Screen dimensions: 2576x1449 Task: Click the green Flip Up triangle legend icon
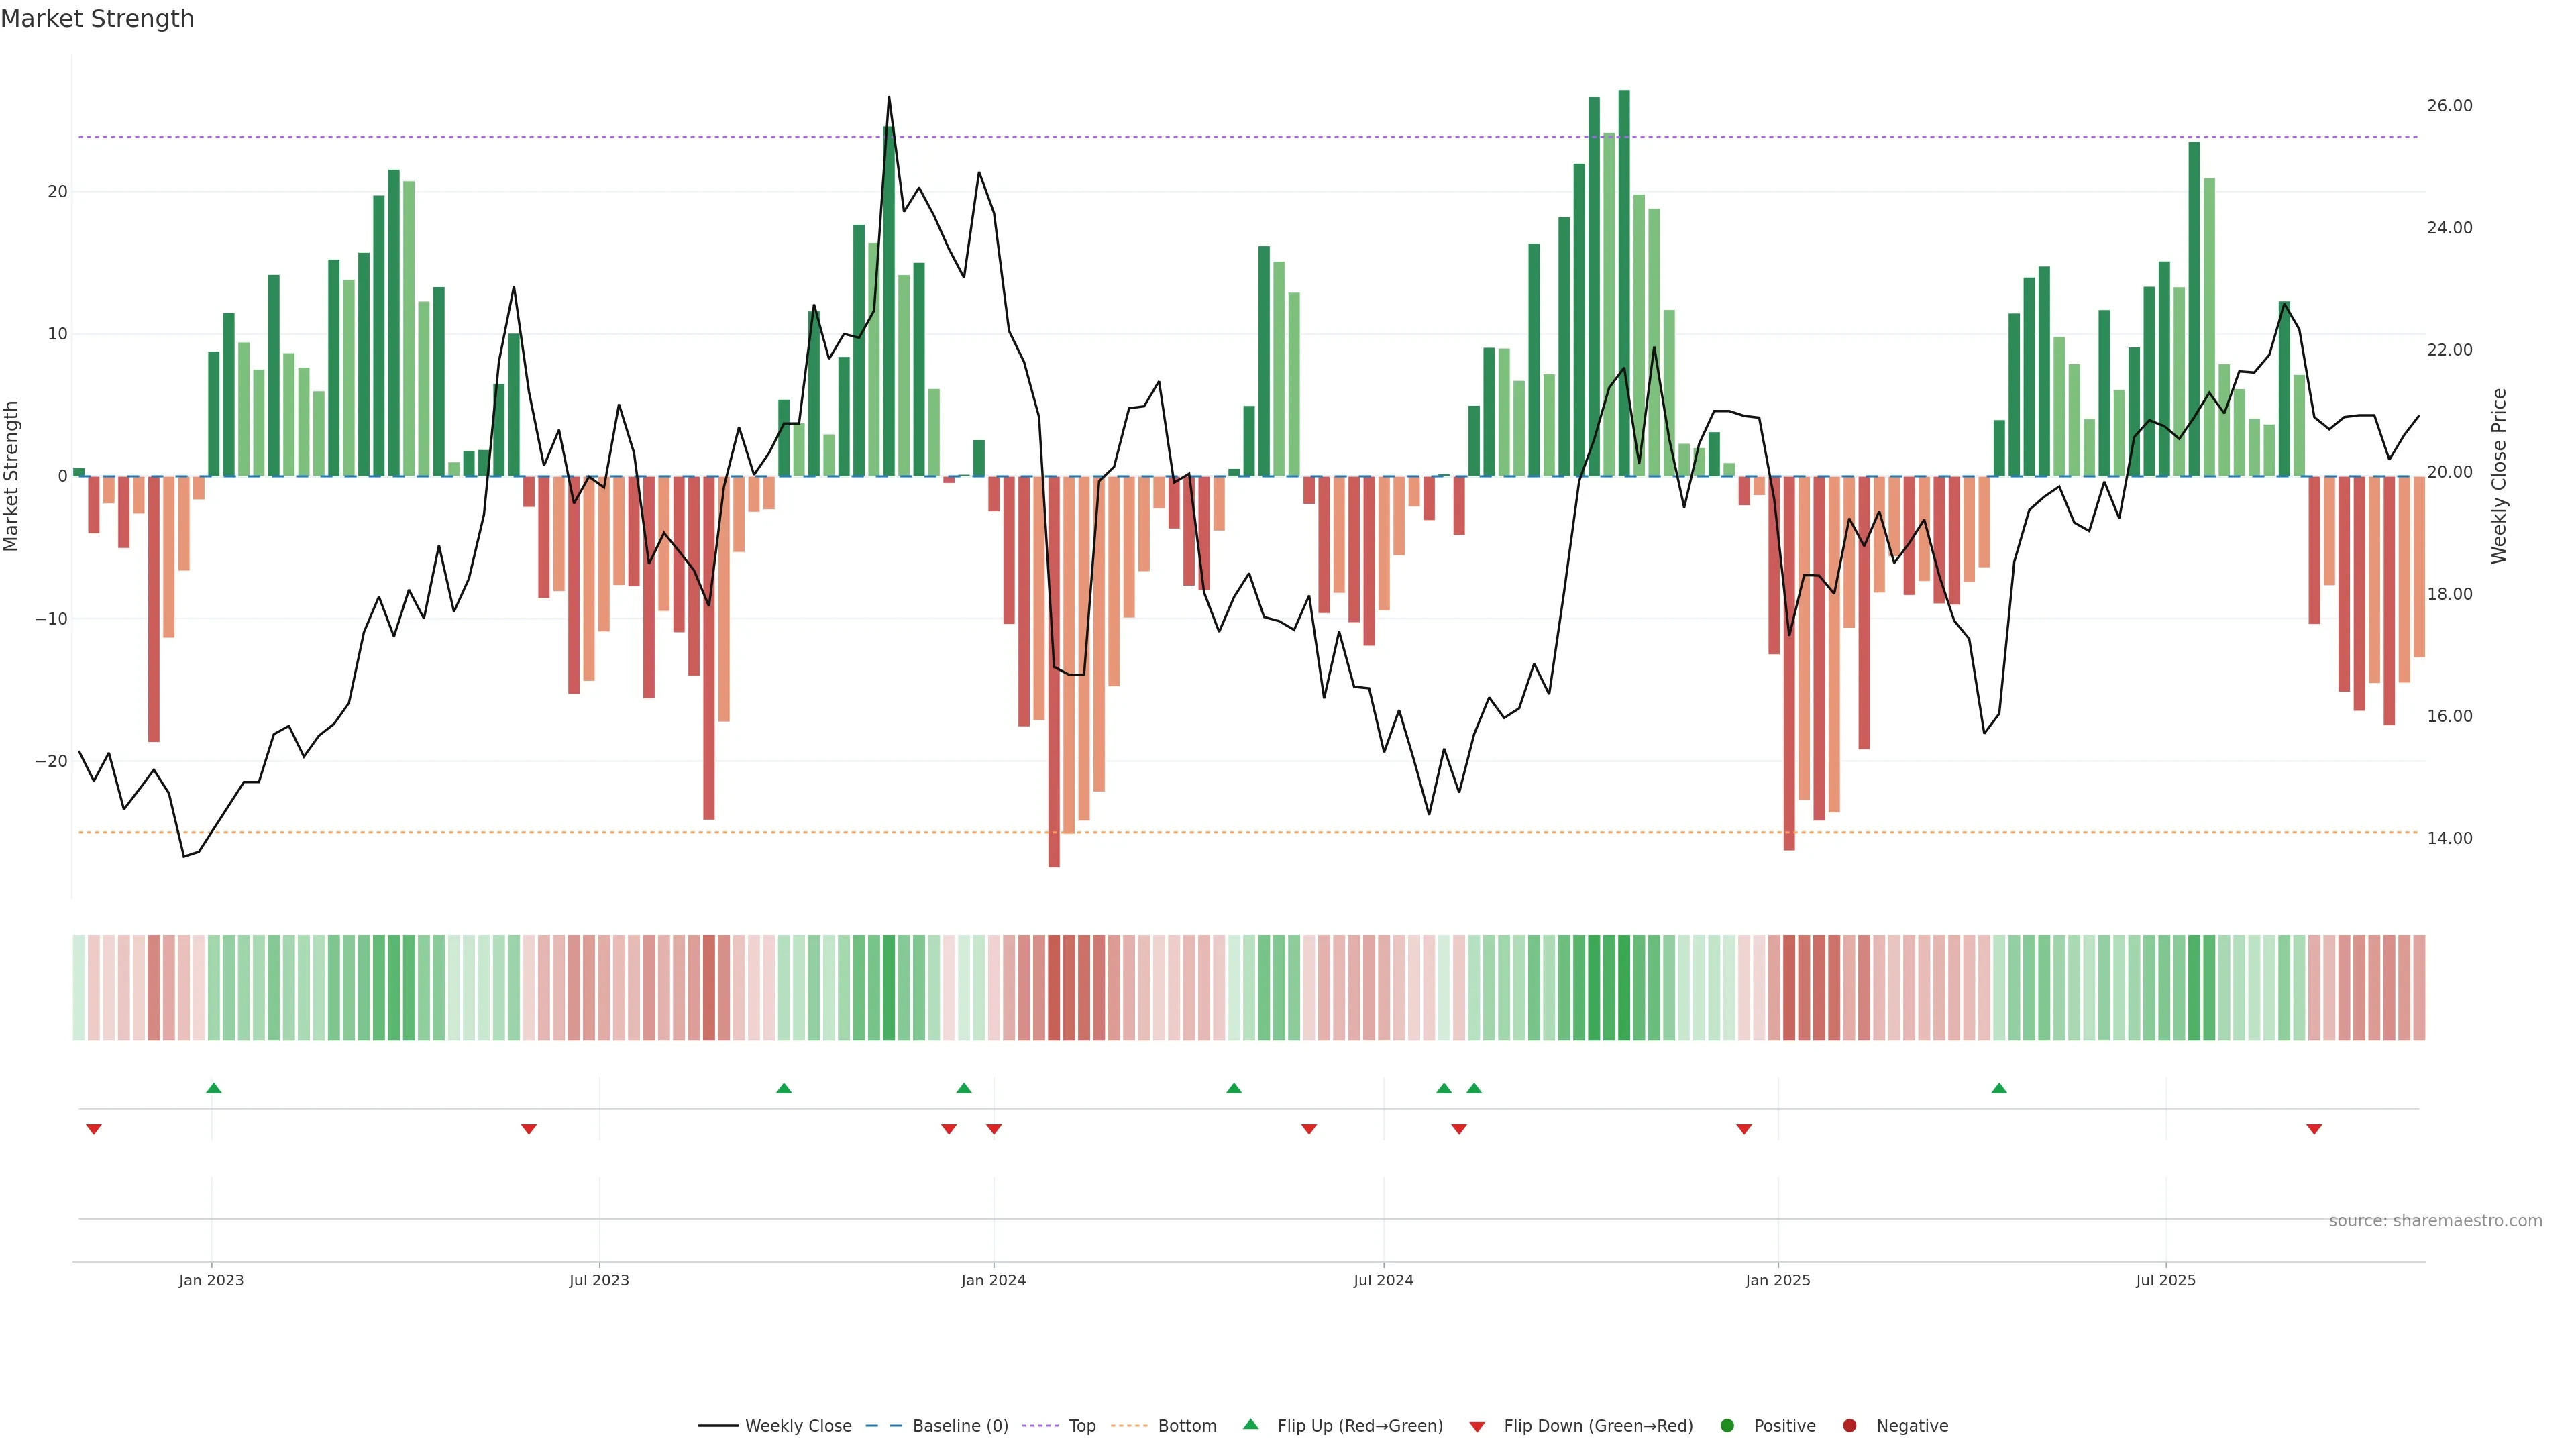[1250, 1424]
